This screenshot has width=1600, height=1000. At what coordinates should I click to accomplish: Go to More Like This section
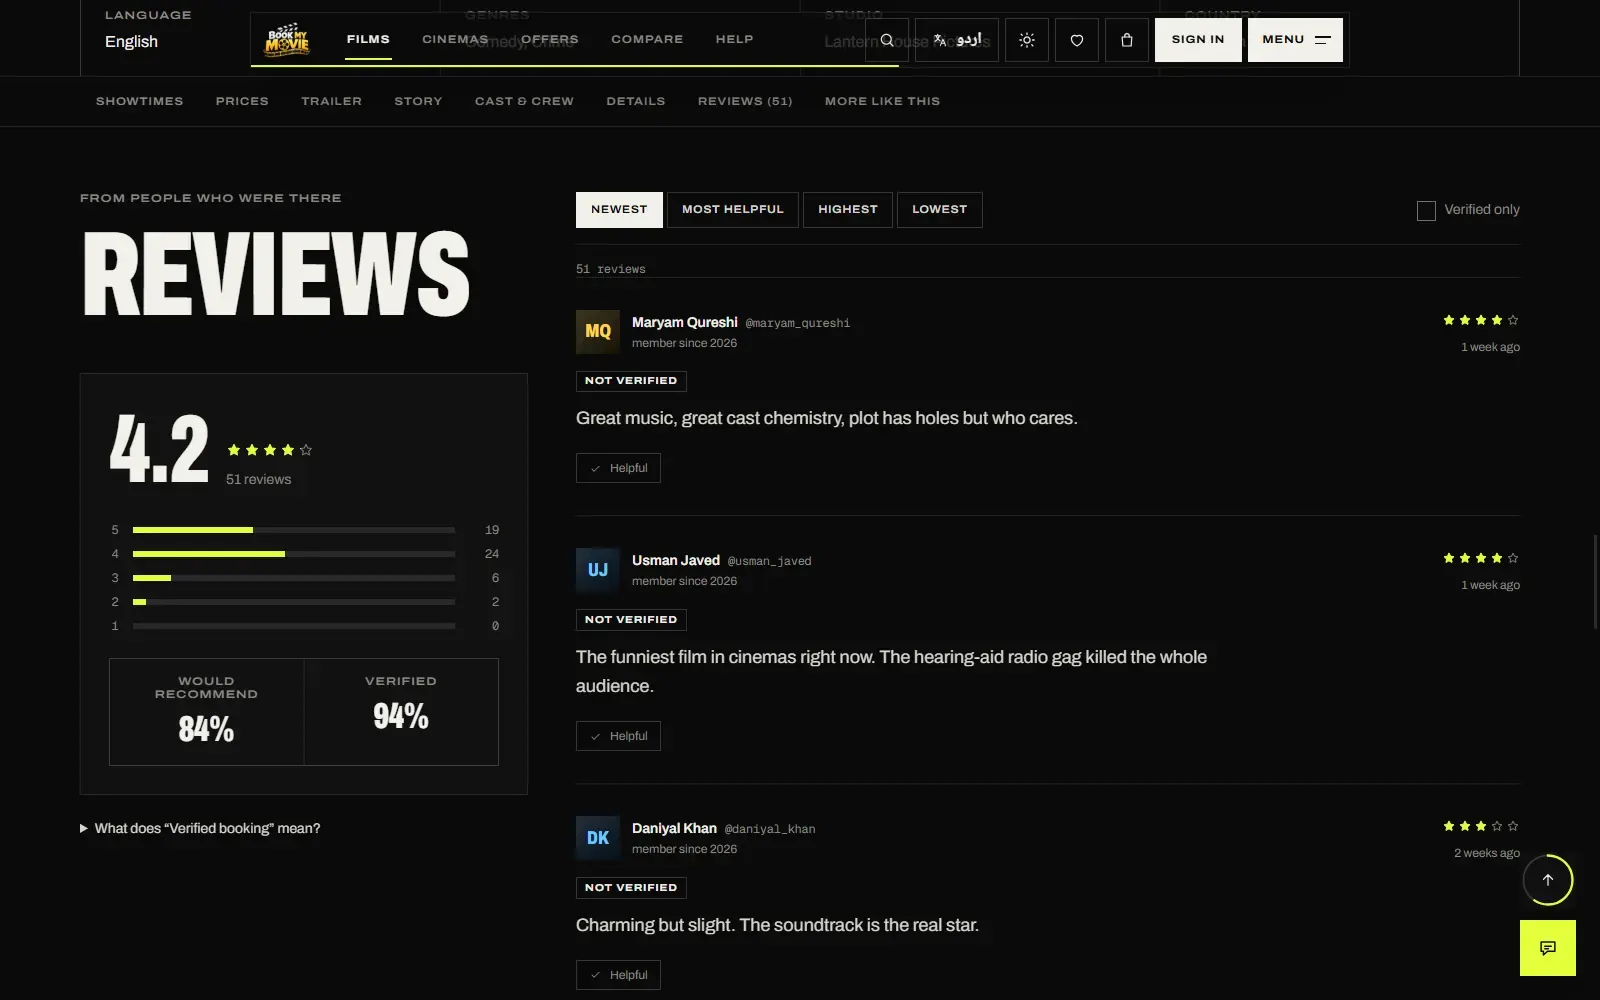click(x=882, y=101)
